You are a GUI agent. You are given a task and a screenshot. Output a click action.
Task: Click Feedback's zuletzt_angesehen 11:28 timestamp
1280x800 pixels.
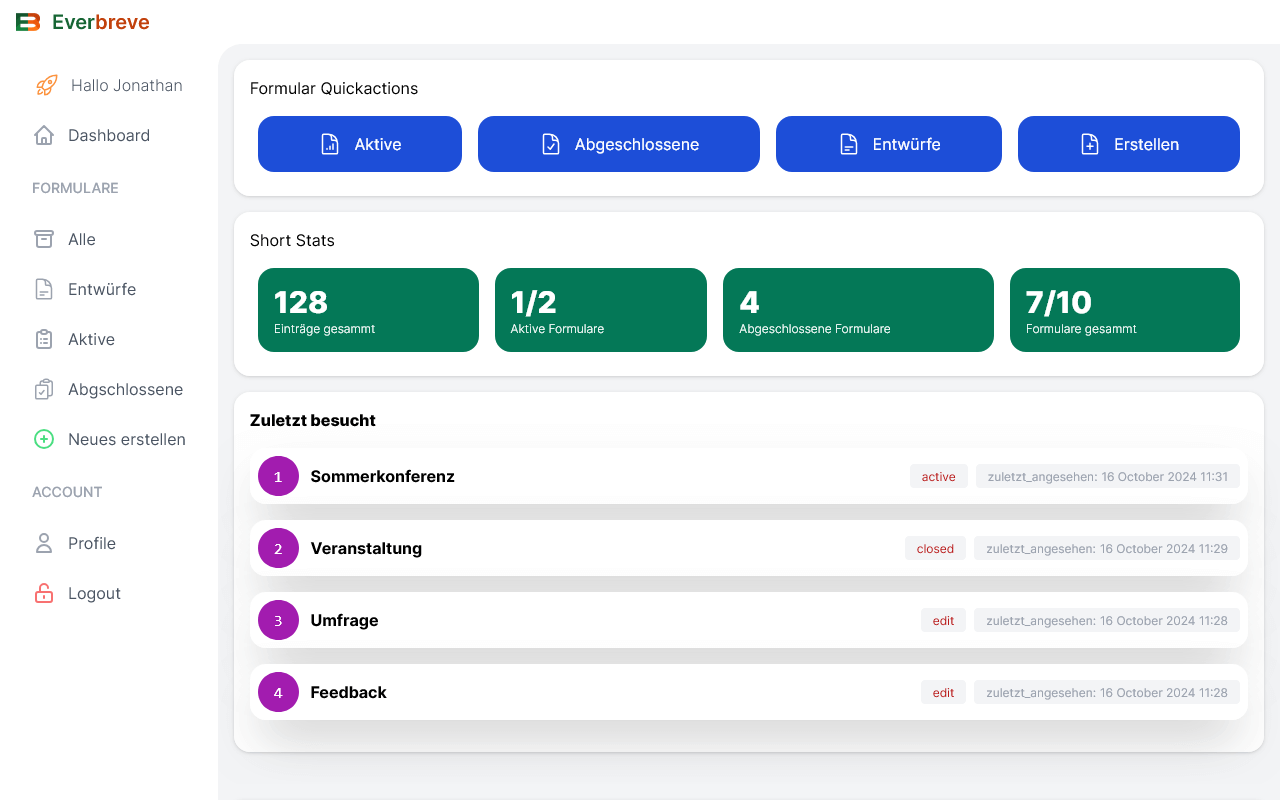click(1107, 692)
